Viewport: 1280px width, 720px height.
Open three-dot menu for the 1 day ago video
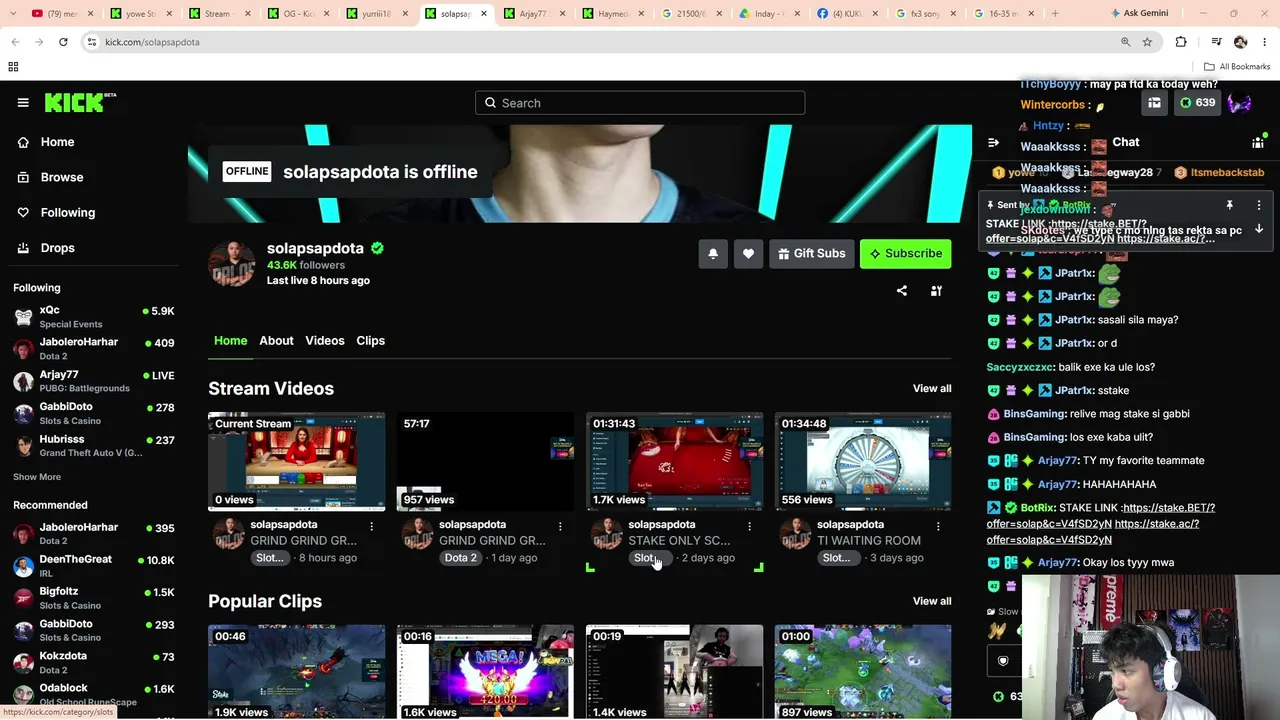pyautogui.click(x=560, y=526)
